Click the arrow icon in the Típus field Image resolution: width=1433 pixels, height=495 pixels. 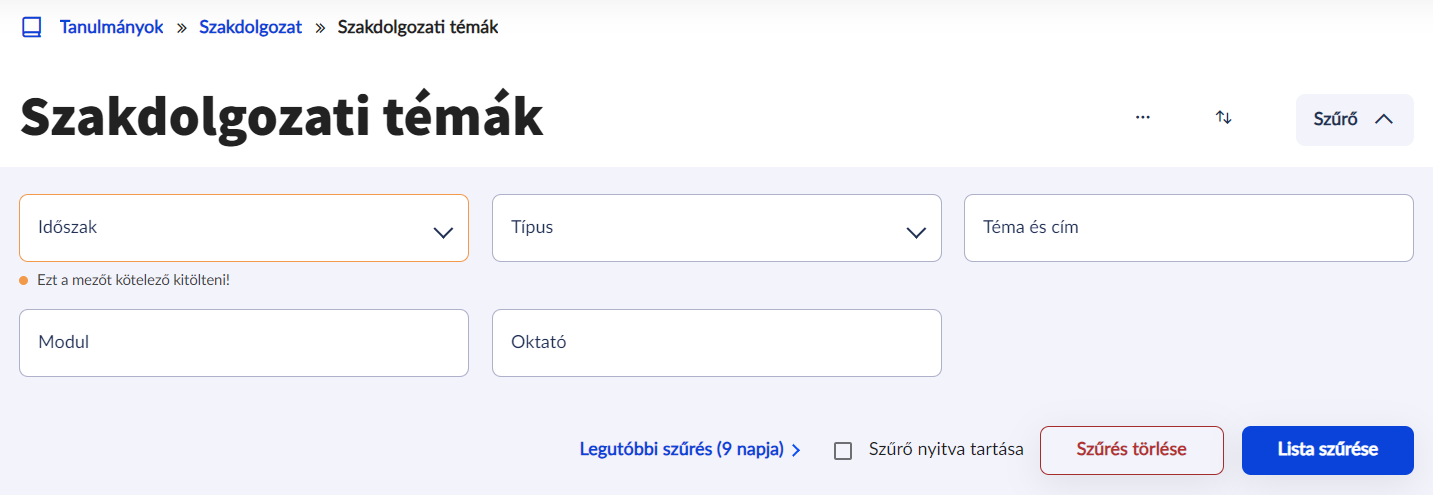pos(916,232)
